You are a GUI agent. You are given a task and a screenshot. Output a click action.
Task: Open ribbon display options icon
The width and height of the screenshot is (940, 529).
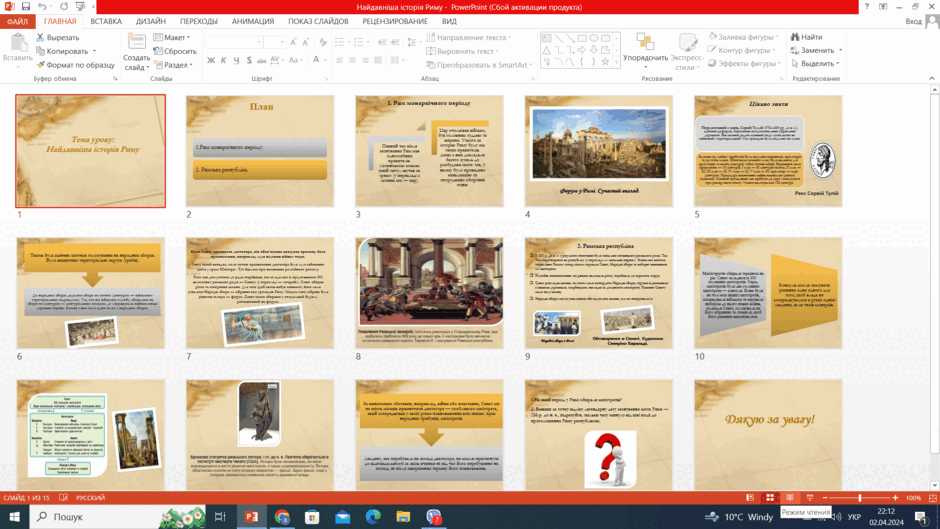coord(883,7)
